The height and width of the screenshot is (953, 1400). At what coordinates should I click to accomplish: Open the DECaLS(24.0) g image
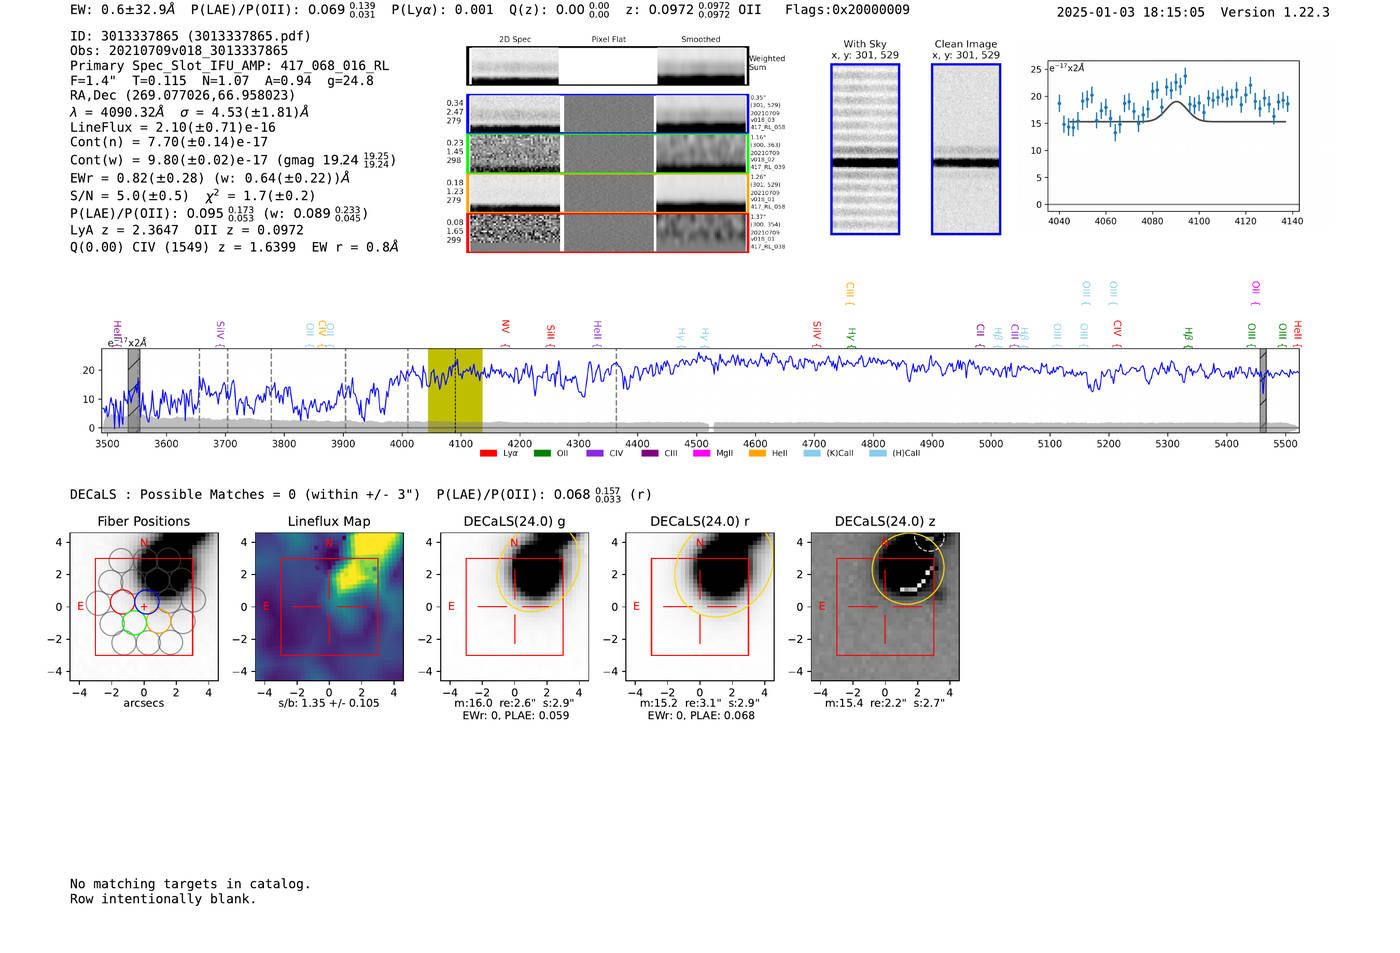point(514,606)
